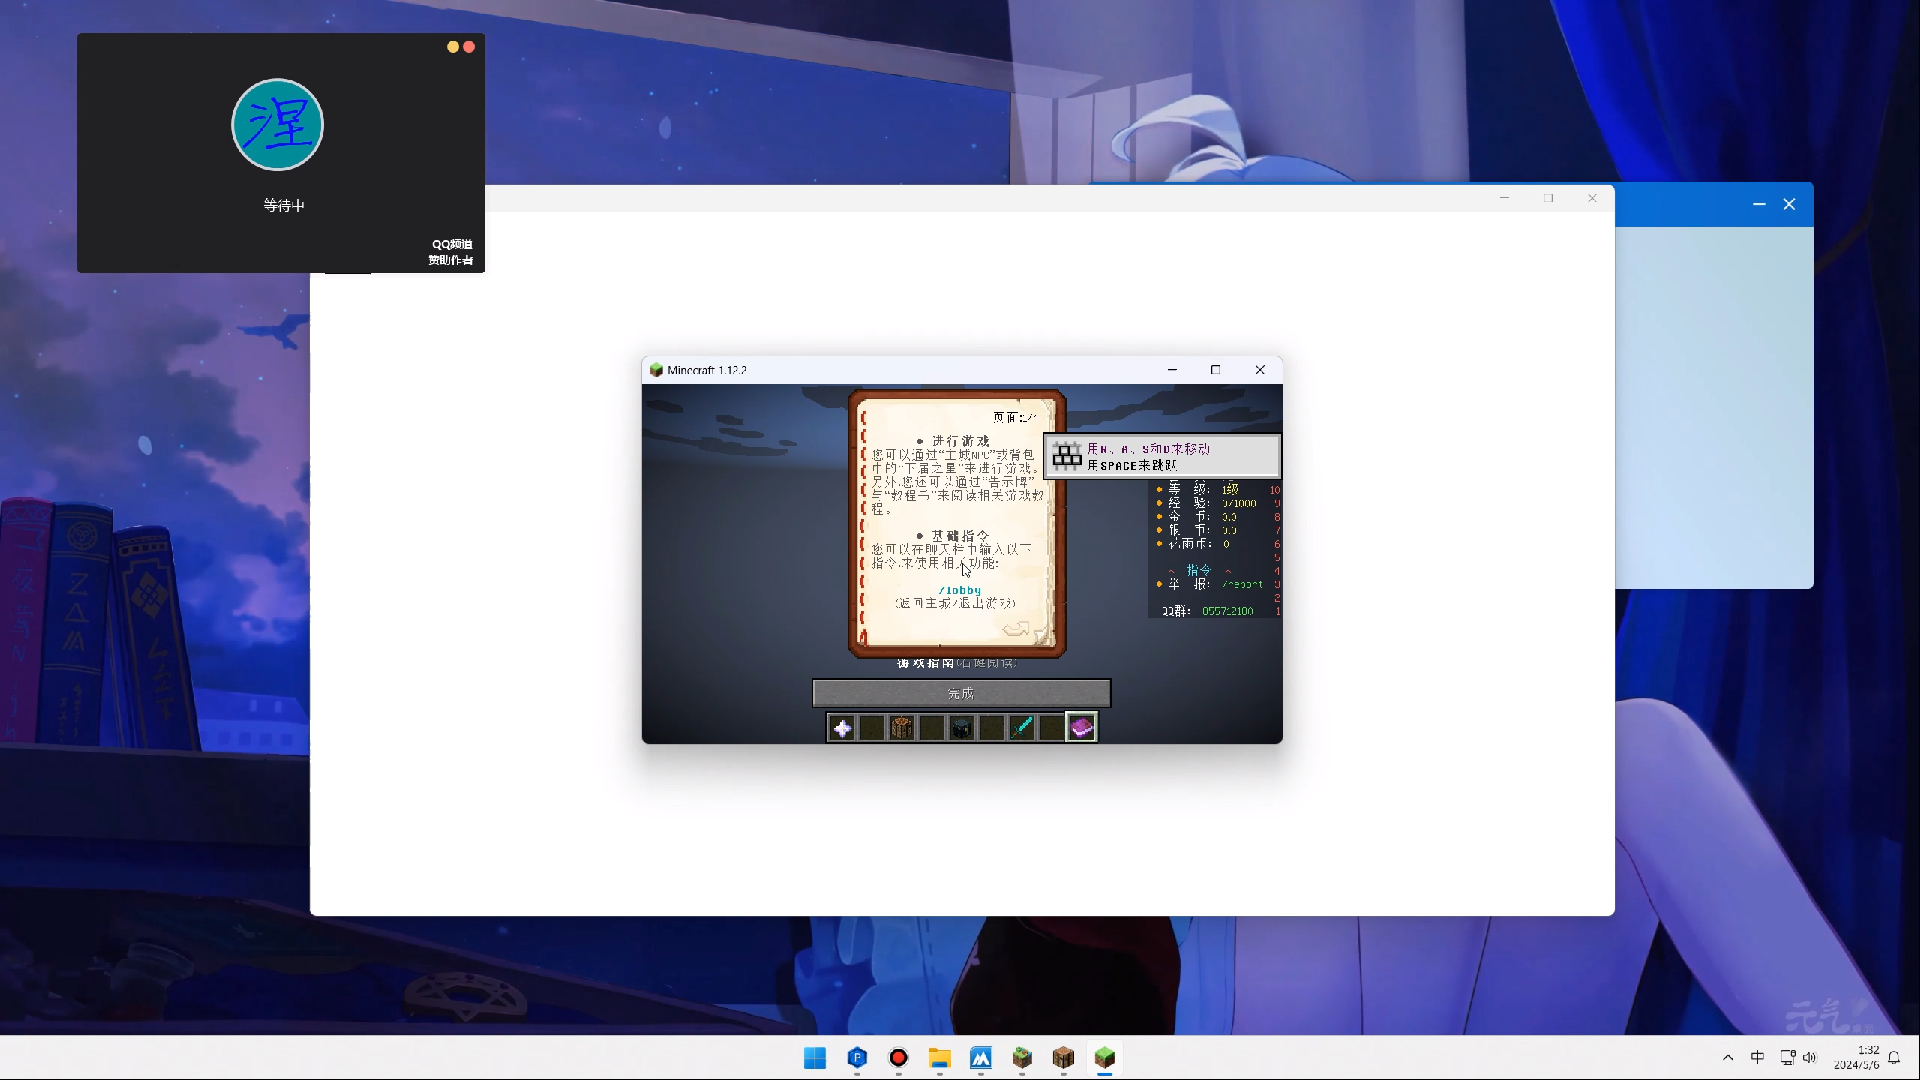1920x1080 pixels.
Task: Open the non-highlighted grass block taskbar icon
Action: coord(1021,1058)
